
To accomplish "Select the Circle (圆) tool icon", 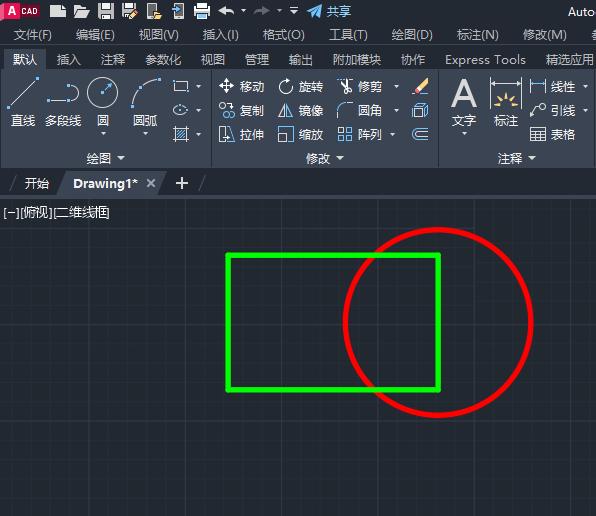I will pyautogui.click(x=103, y=93).
